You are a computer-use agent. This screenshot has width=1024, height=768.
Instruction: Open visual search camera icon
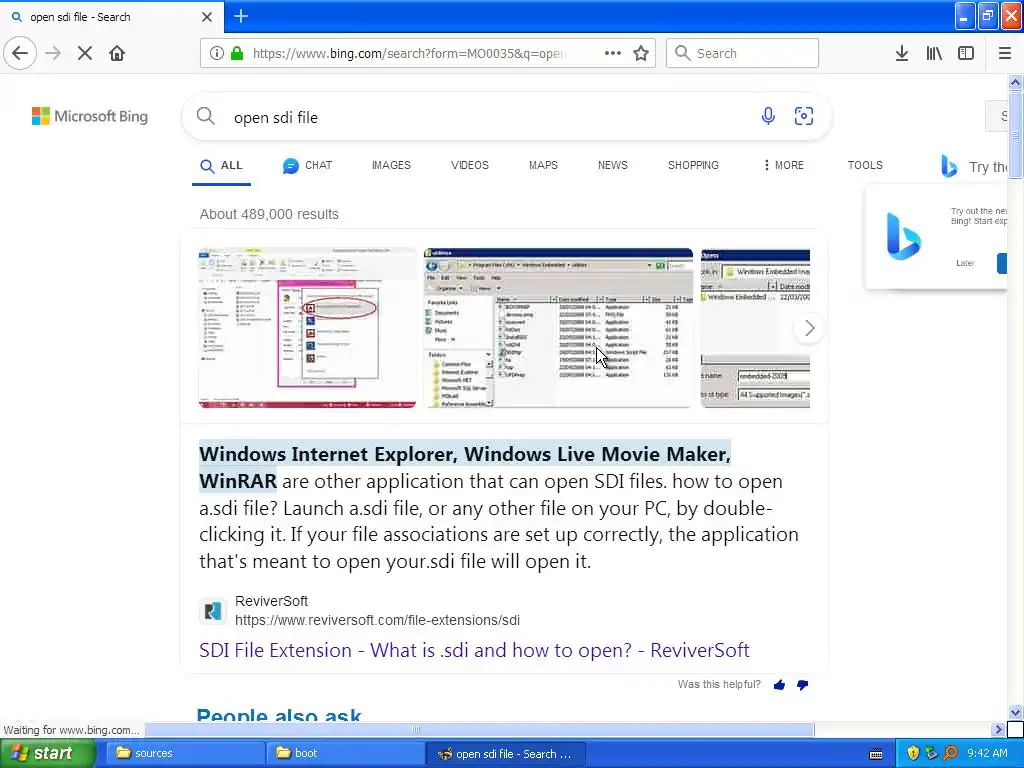[x=804, y=116]
